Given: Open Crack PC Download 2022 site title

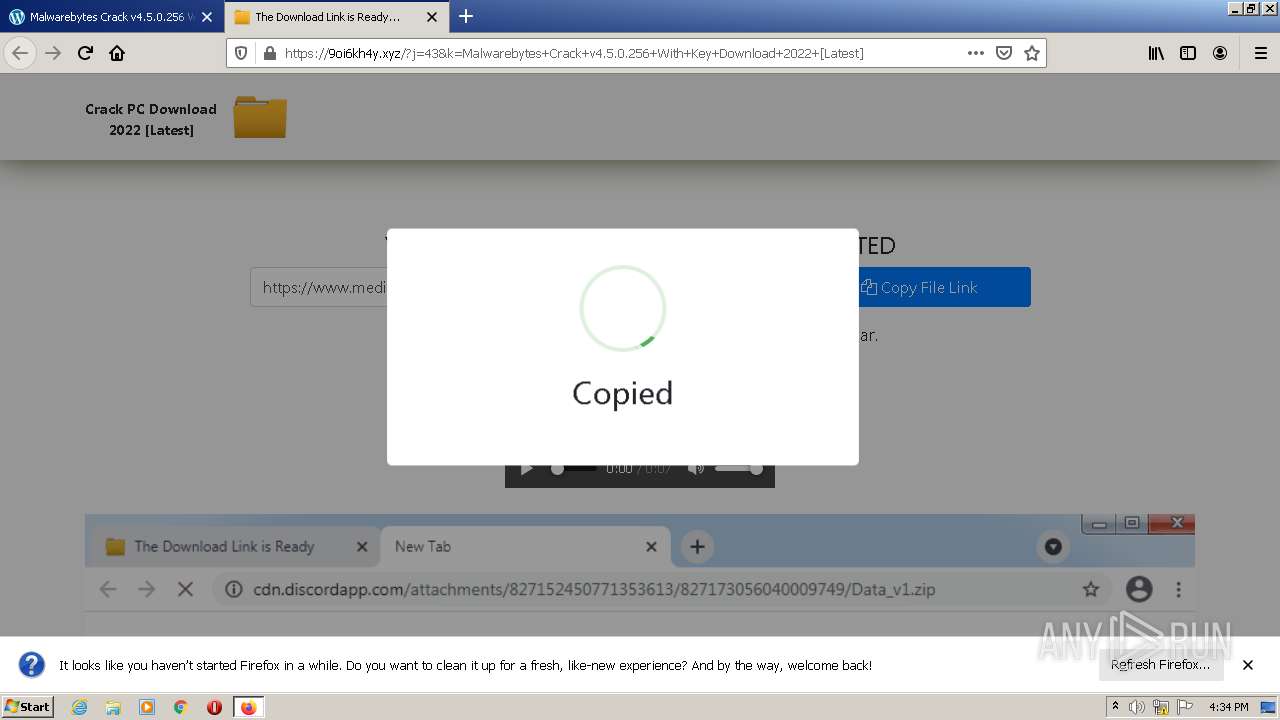Looking at the screenshot, I should coord(151,119).
